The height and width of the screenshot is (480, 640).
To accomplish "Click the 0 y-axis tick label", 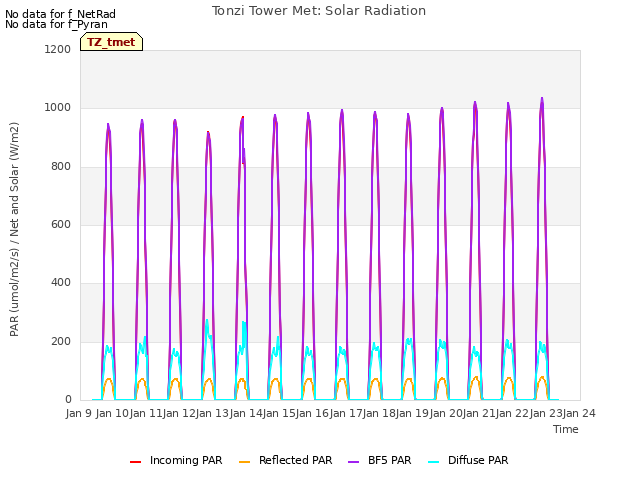I will pyautogui.click(x=68, y=400).
